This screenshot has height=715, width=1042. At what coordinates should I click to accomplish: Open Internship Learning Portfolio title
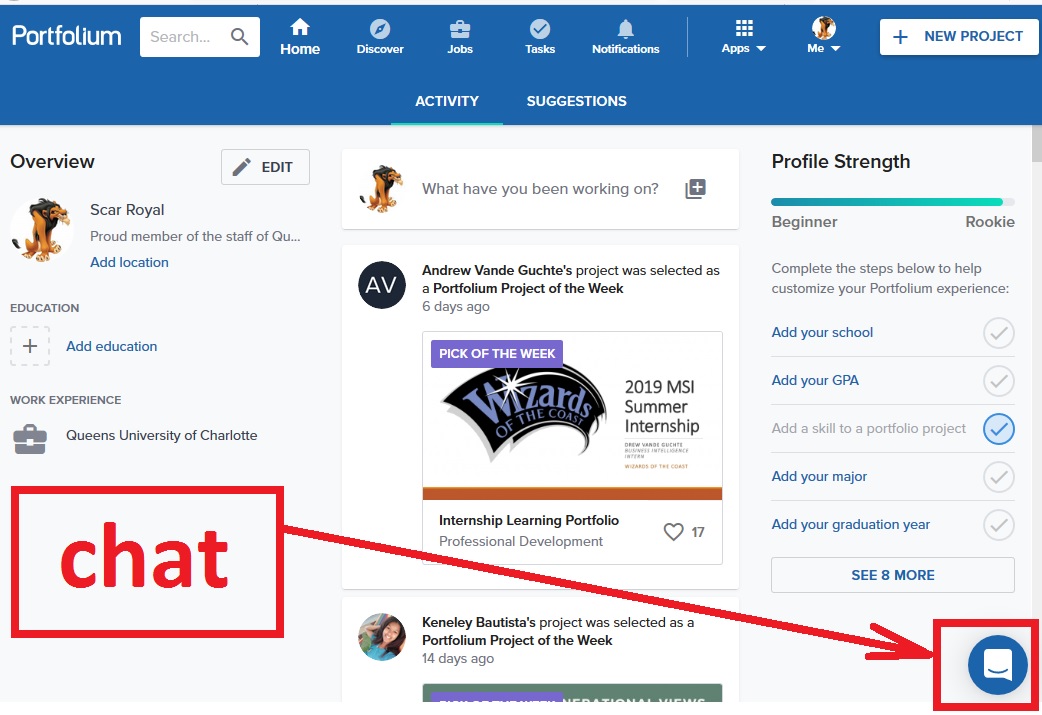[x=529, y=520]
